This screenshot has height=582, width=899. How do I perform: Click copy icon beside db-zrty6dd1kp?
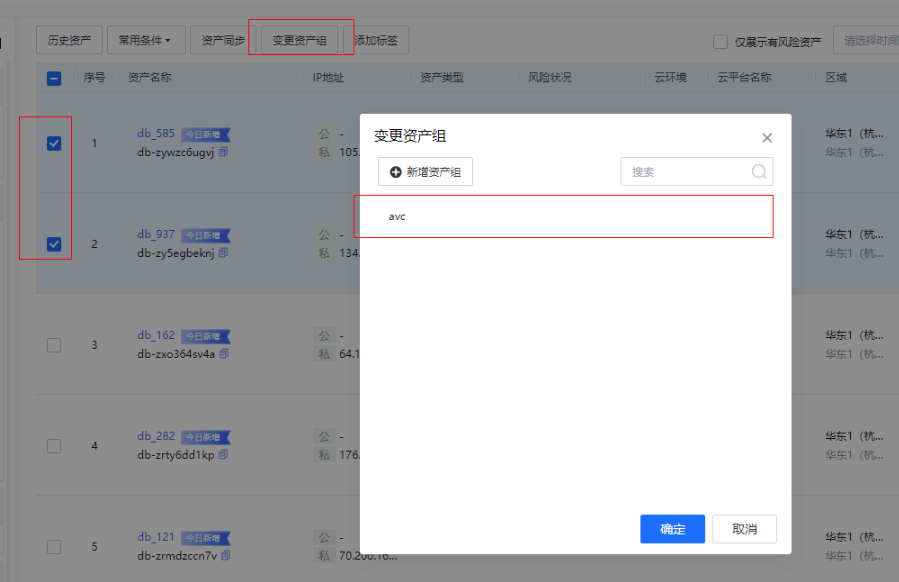[x=223, y=455]
